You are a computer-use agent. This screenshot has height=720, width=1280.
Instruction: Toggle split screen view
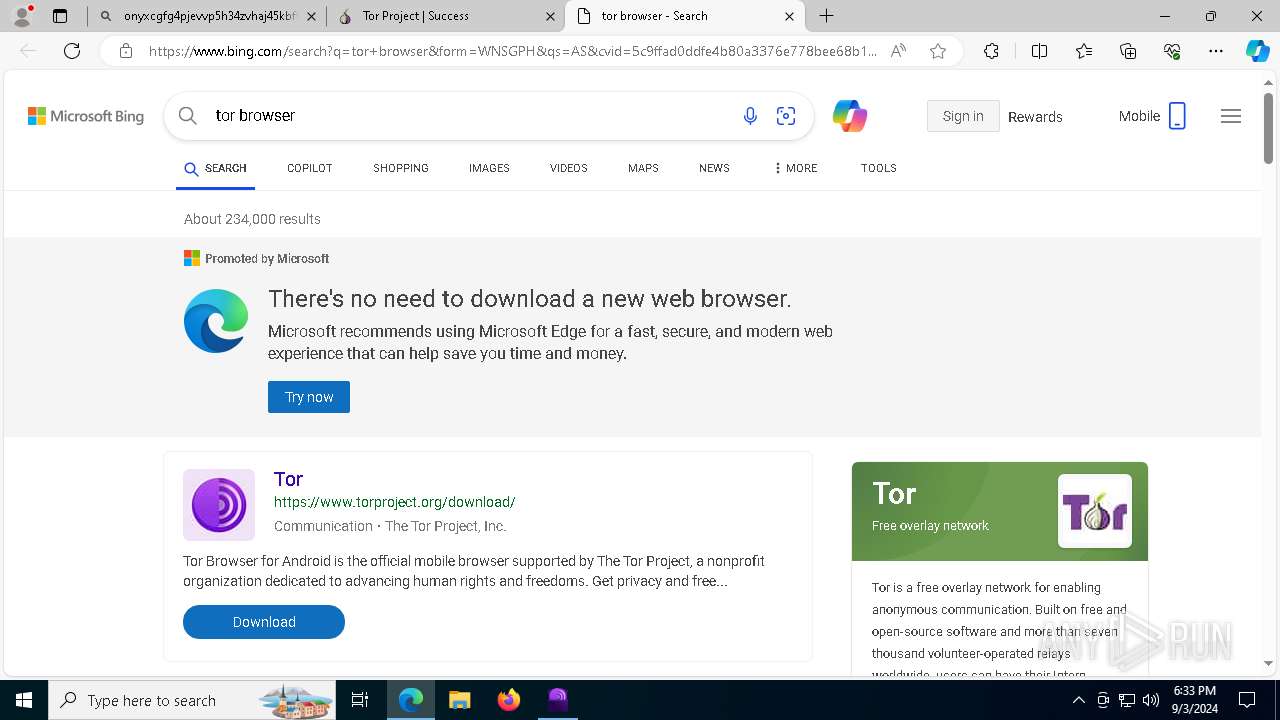click(1039, 51)
